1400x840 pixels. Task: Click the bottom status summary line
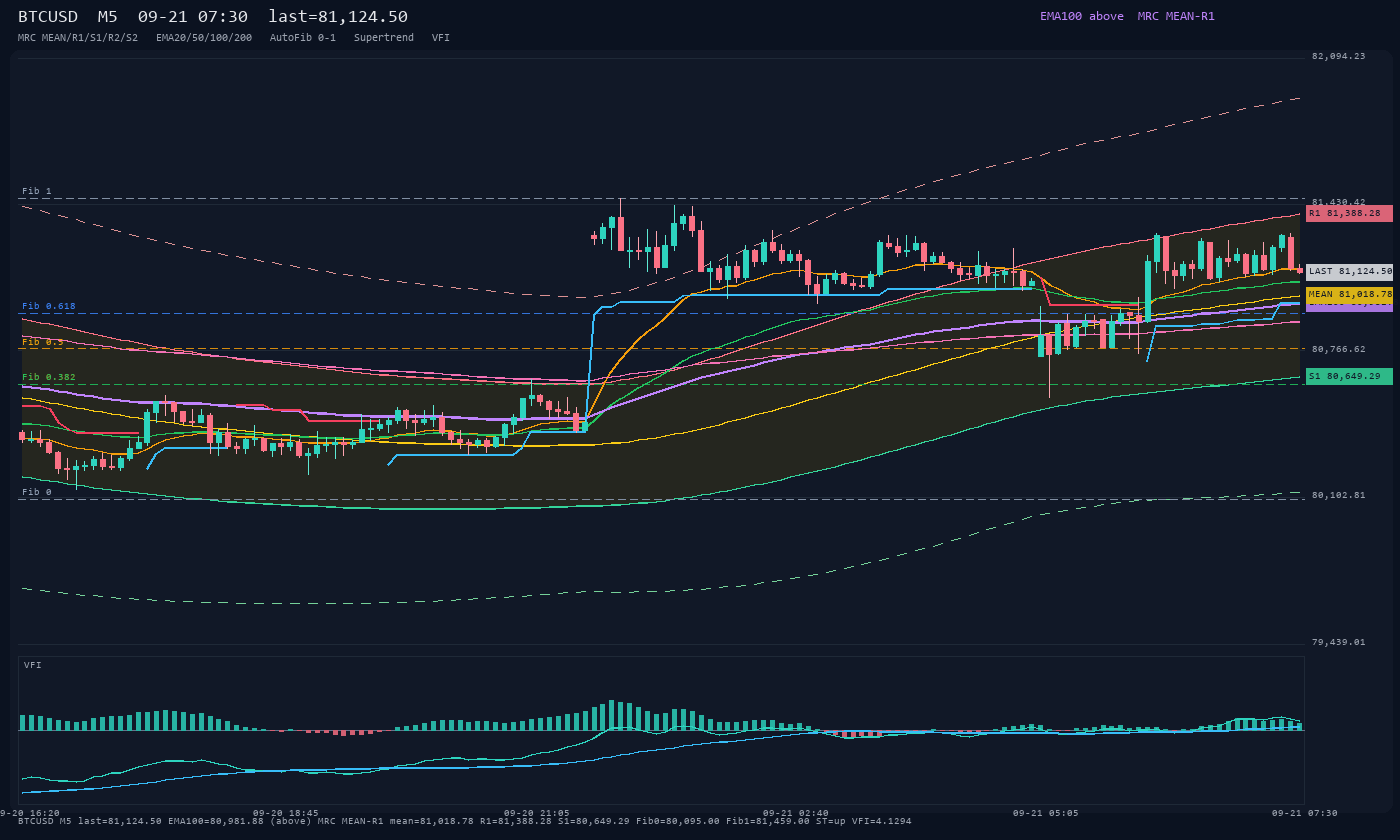465,821
